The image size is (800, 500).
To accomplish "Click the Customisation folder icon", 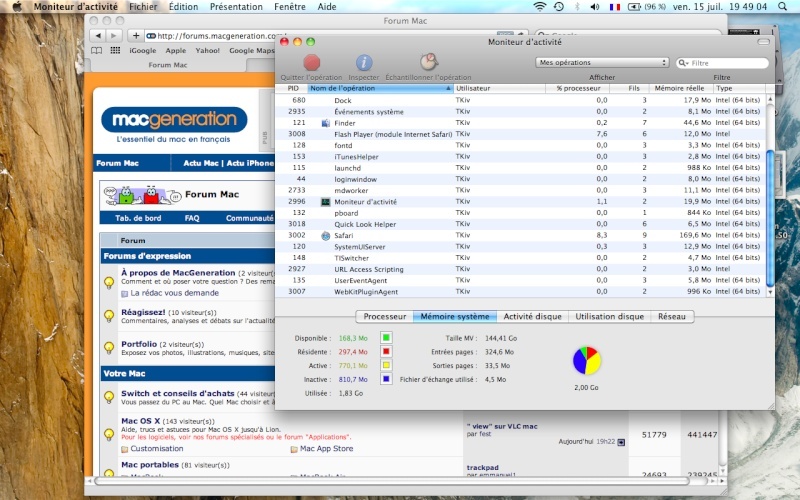I will tap(124, 449).
